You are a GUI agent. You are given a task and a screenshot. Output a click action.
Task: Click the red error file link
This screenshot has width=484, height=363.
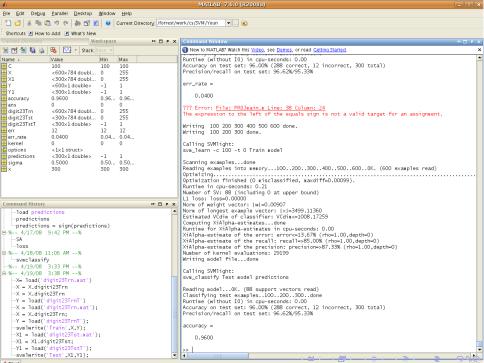tap(270, 108)
